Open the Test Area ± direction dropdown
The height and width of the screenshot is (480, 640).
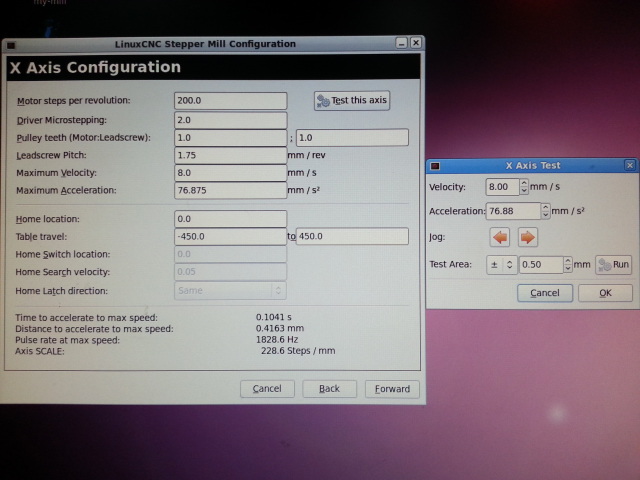click(502, 264)
